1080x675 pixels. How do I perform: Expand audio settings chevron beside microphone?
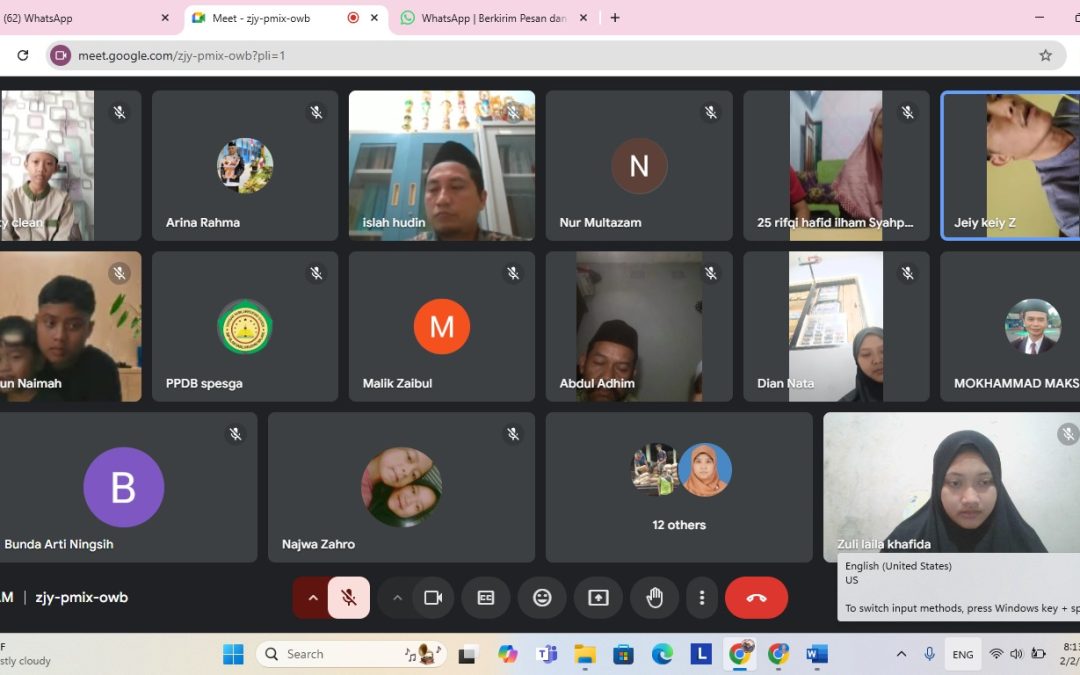coord(312,598)
